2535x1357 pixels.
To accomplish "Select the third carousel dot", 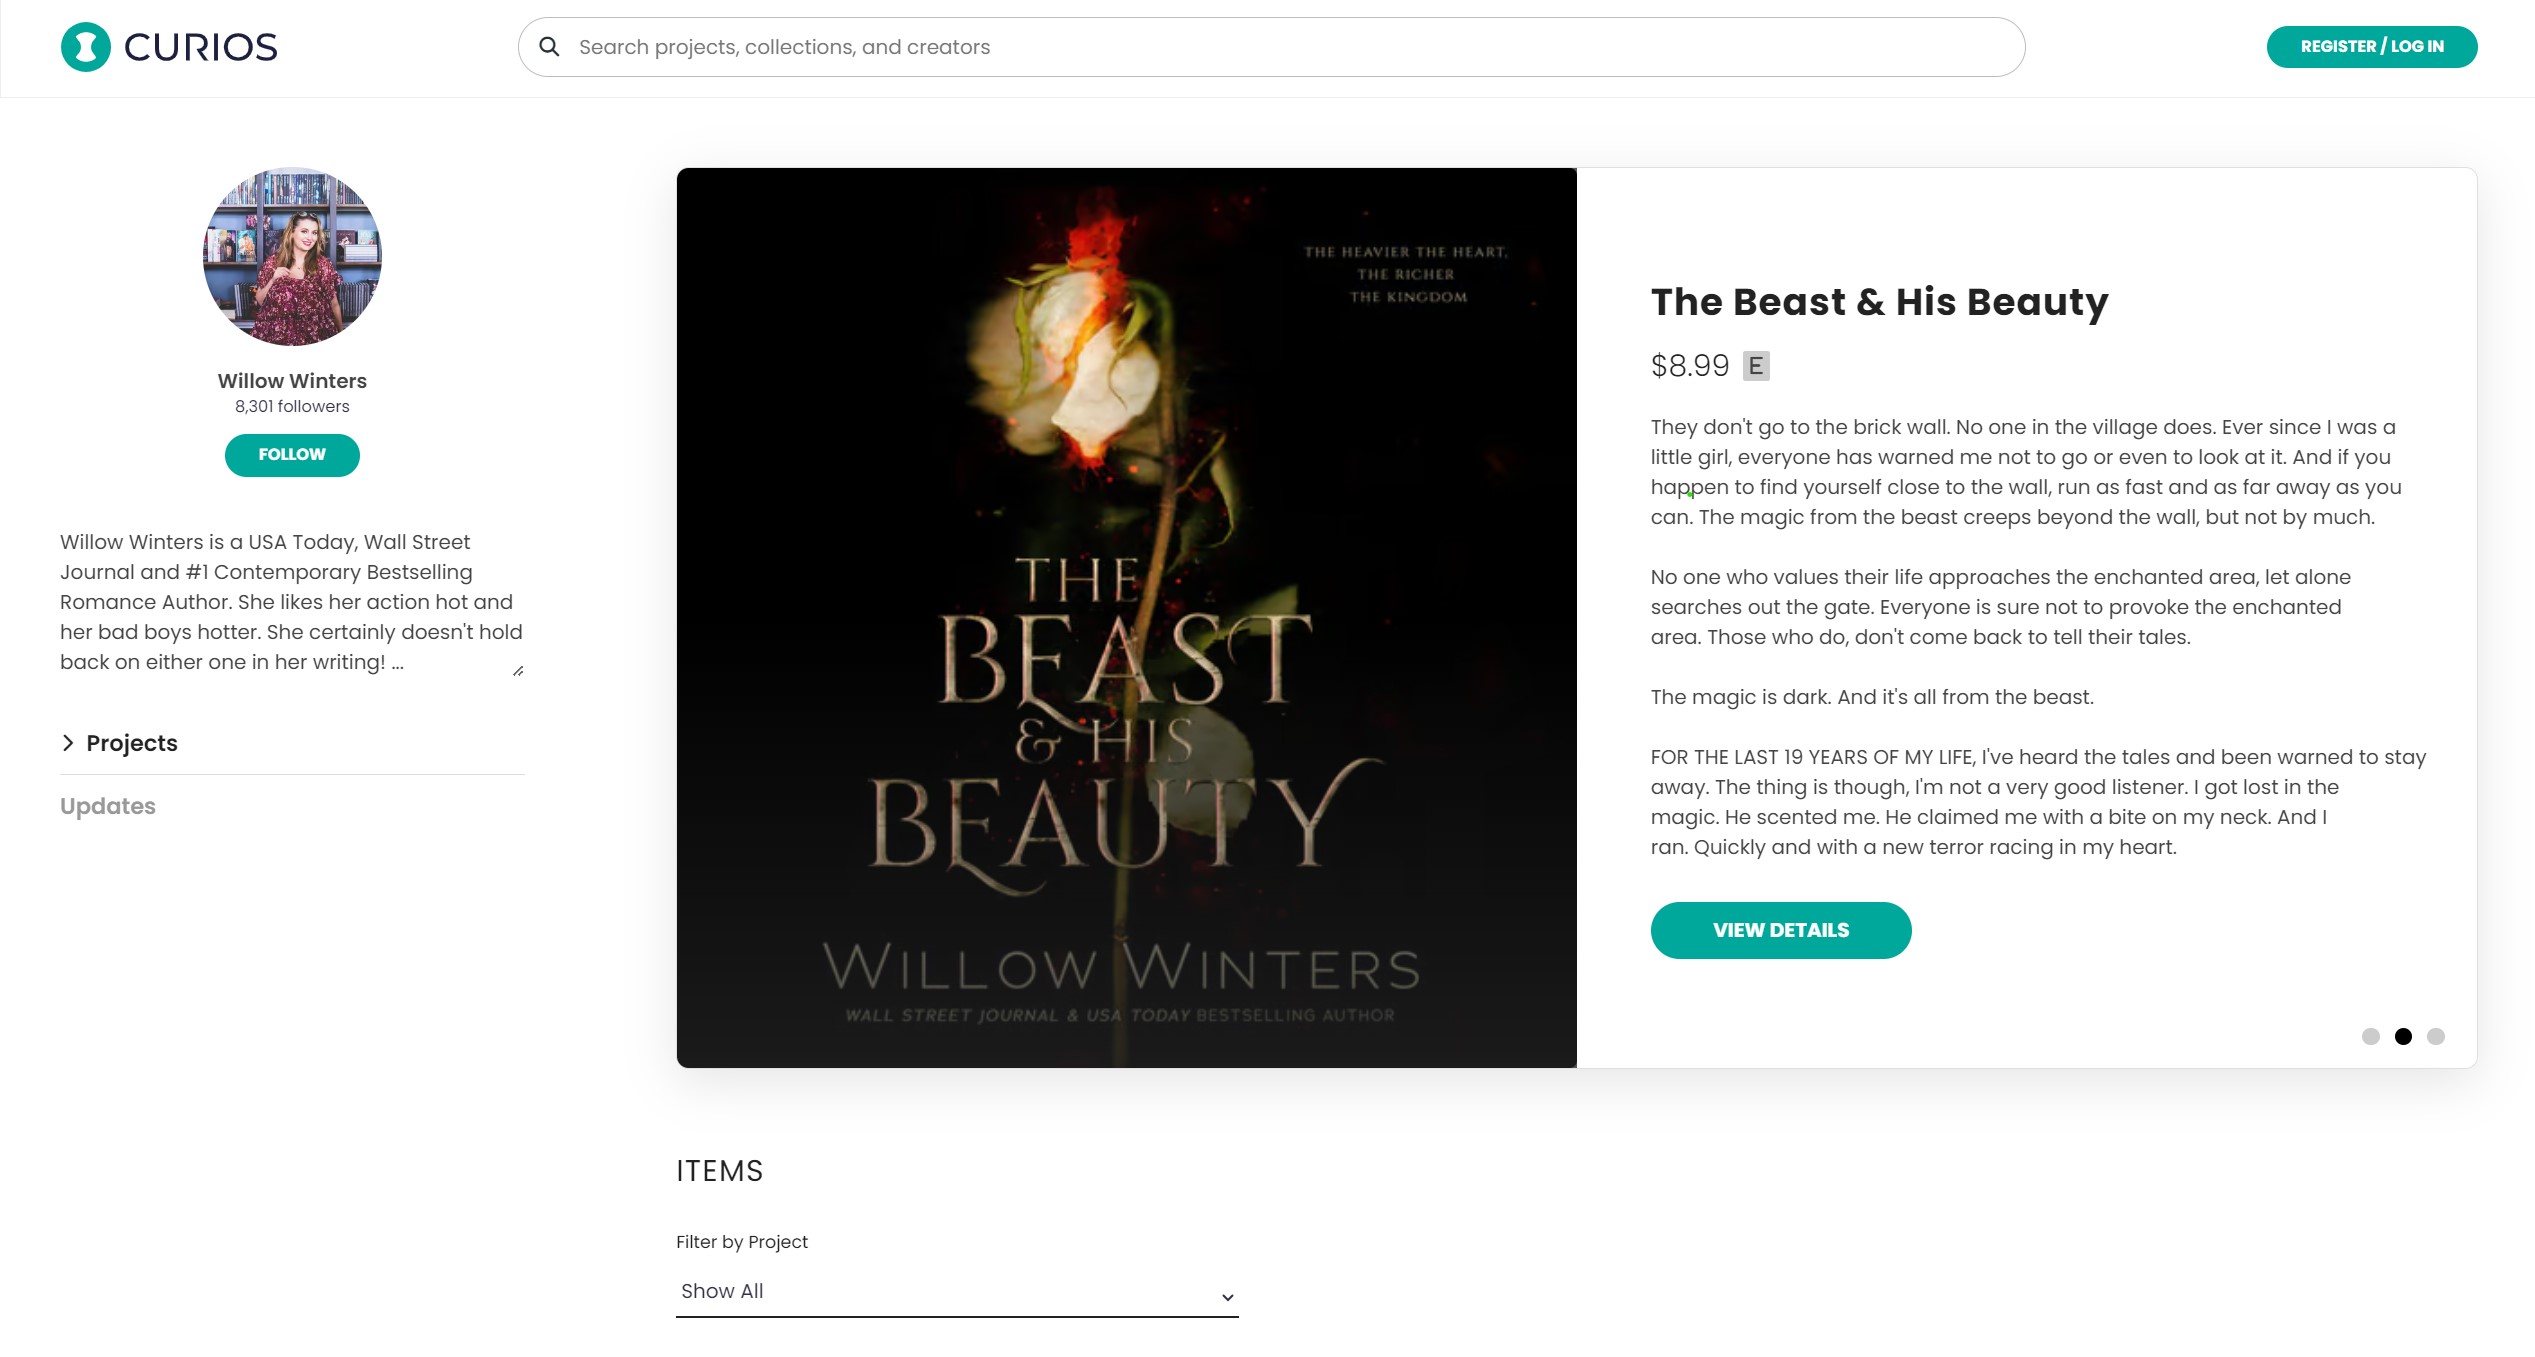I will (x=2436, y=1036).
